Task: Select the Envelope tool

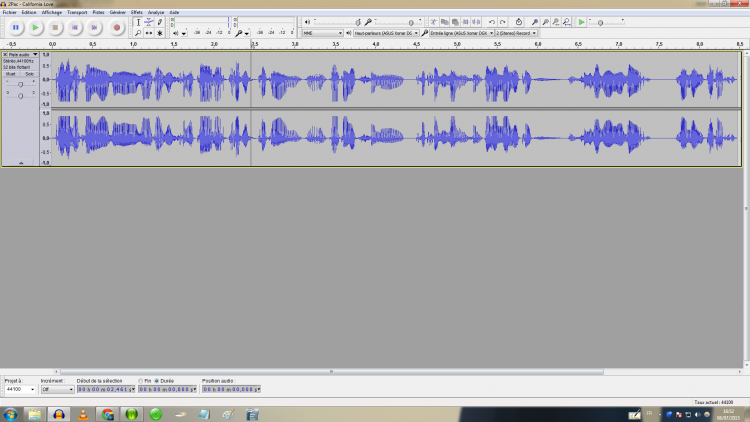Action: (149, 22)
